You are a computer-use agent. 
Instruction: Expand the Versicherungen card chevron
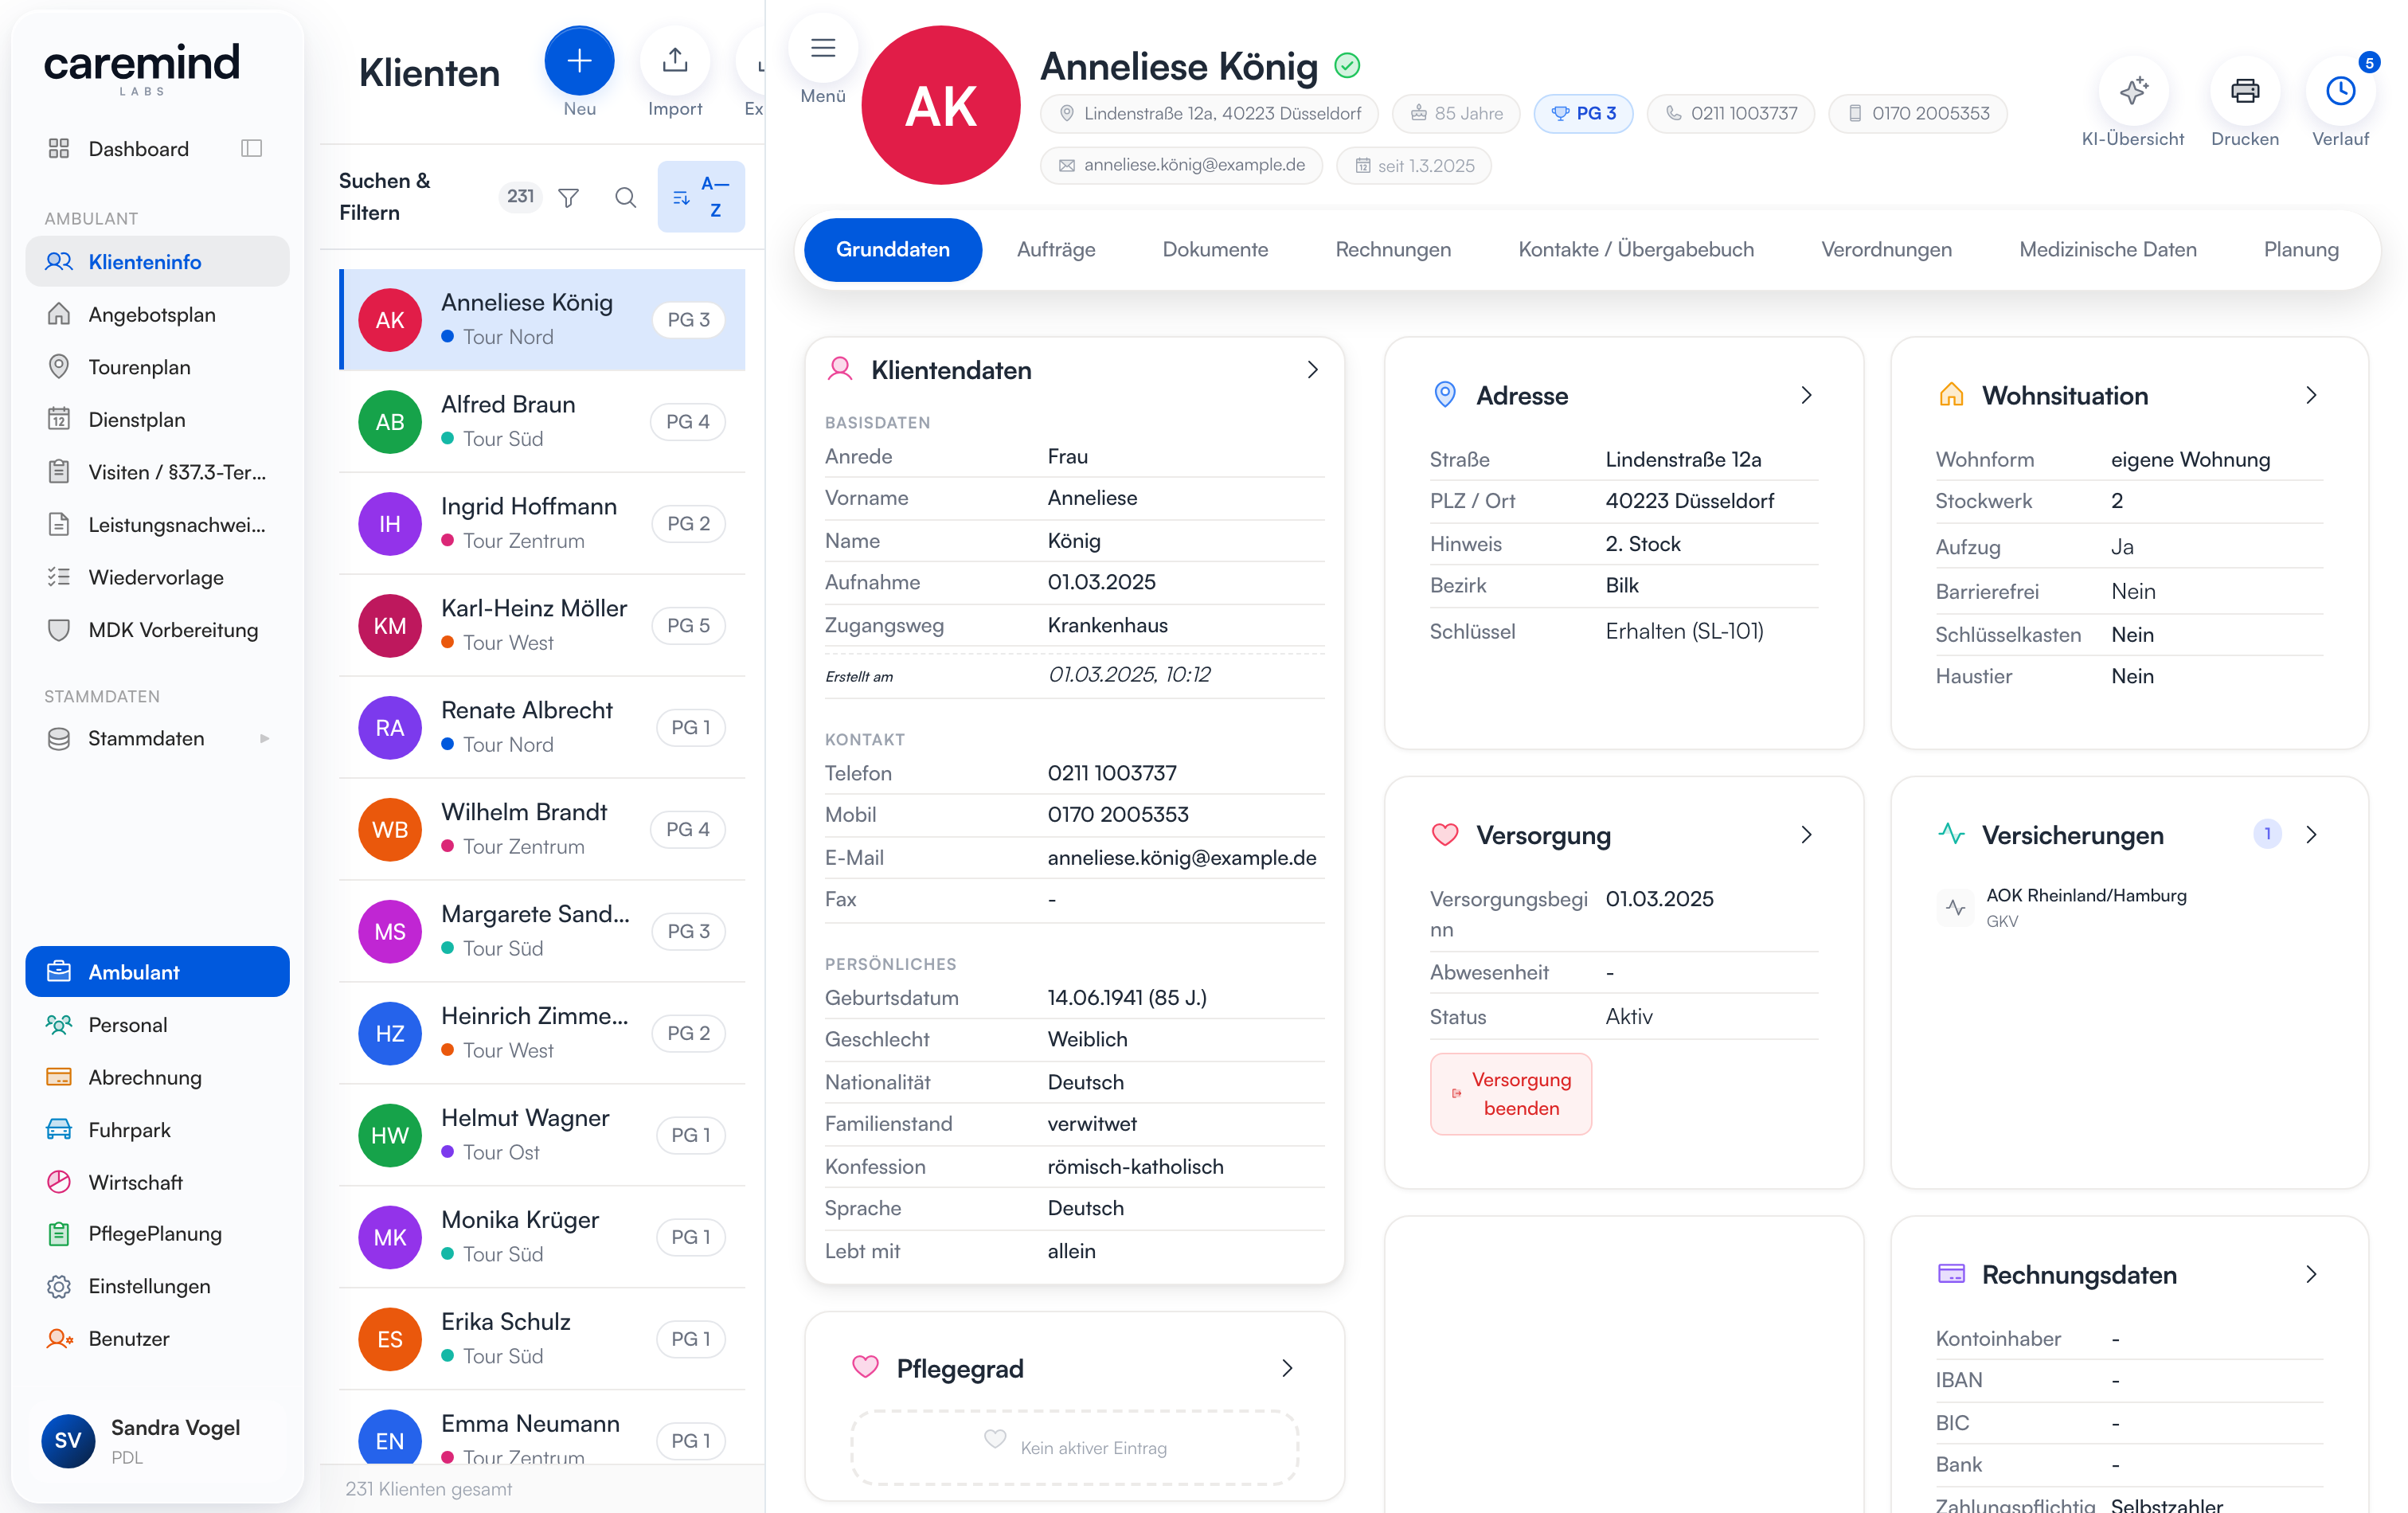(2311, 835)
